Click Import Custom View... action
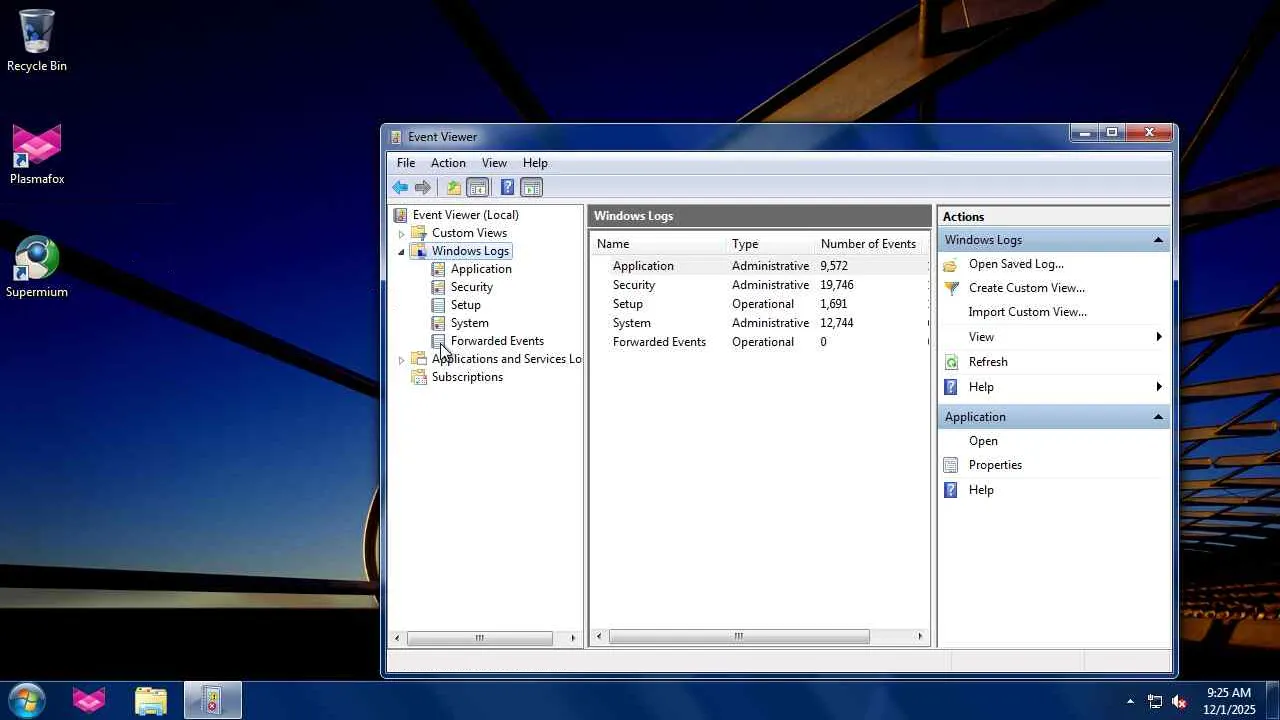This screenshot has height=720, width=1280. [1028, 312]
